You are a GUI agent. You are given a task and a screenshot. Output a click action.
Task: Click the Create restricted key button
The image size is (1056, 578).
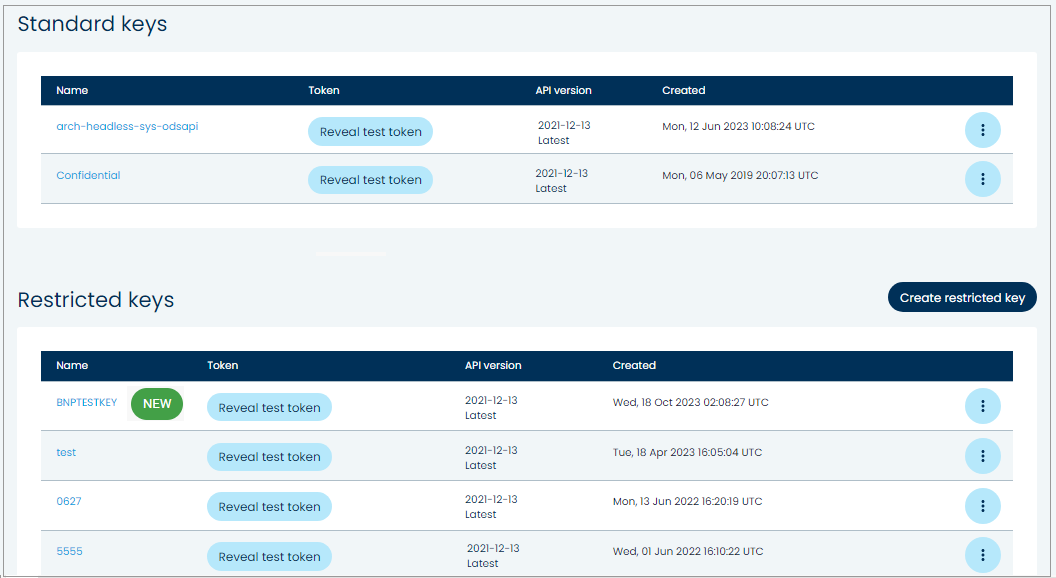tap(962, 297)
